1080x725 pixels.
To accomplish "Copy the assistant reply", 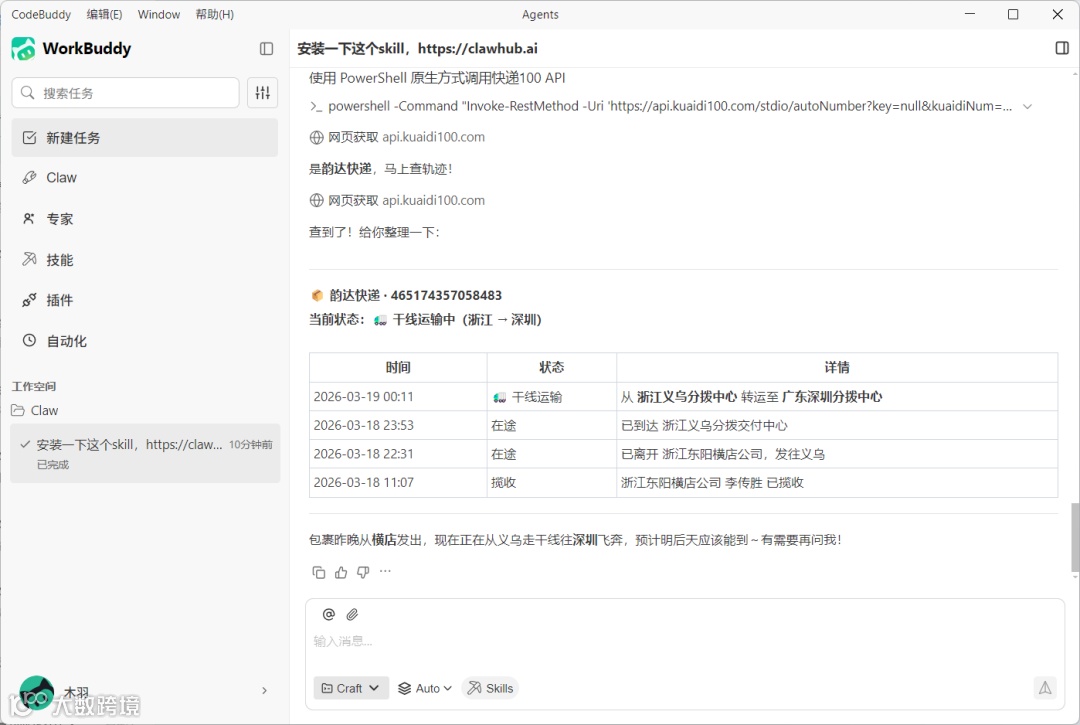I will (x=318, y=571).
